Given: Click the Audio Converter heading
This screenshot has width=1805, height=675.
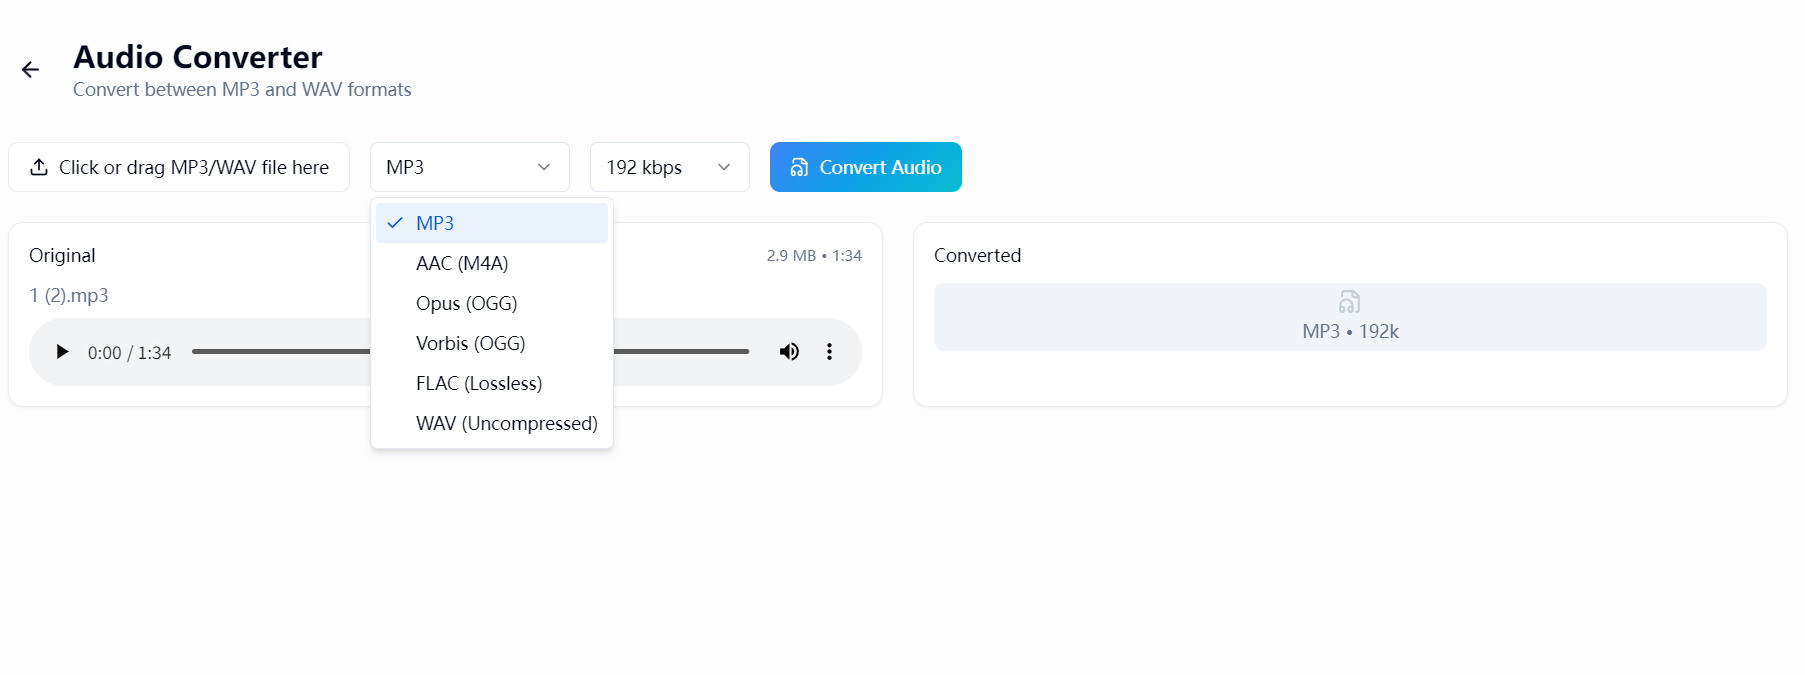Looking at the screenshot, I should pyautogui.click(x=198, y=57).
